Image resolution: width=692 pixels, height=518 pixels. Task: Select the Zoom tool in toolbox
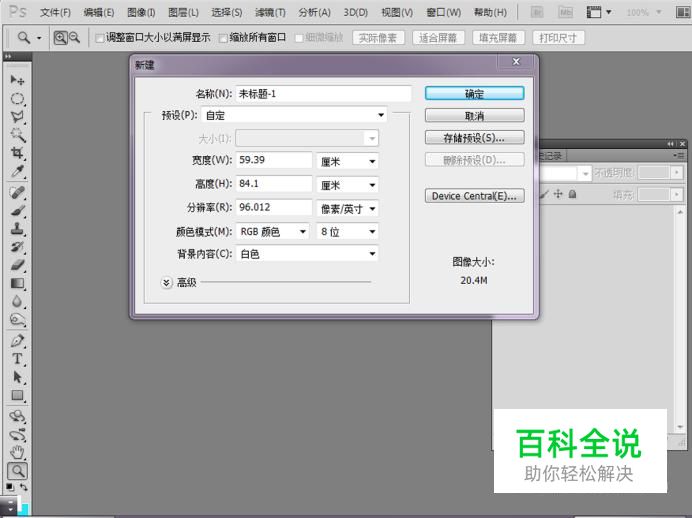tap(17, 471)
